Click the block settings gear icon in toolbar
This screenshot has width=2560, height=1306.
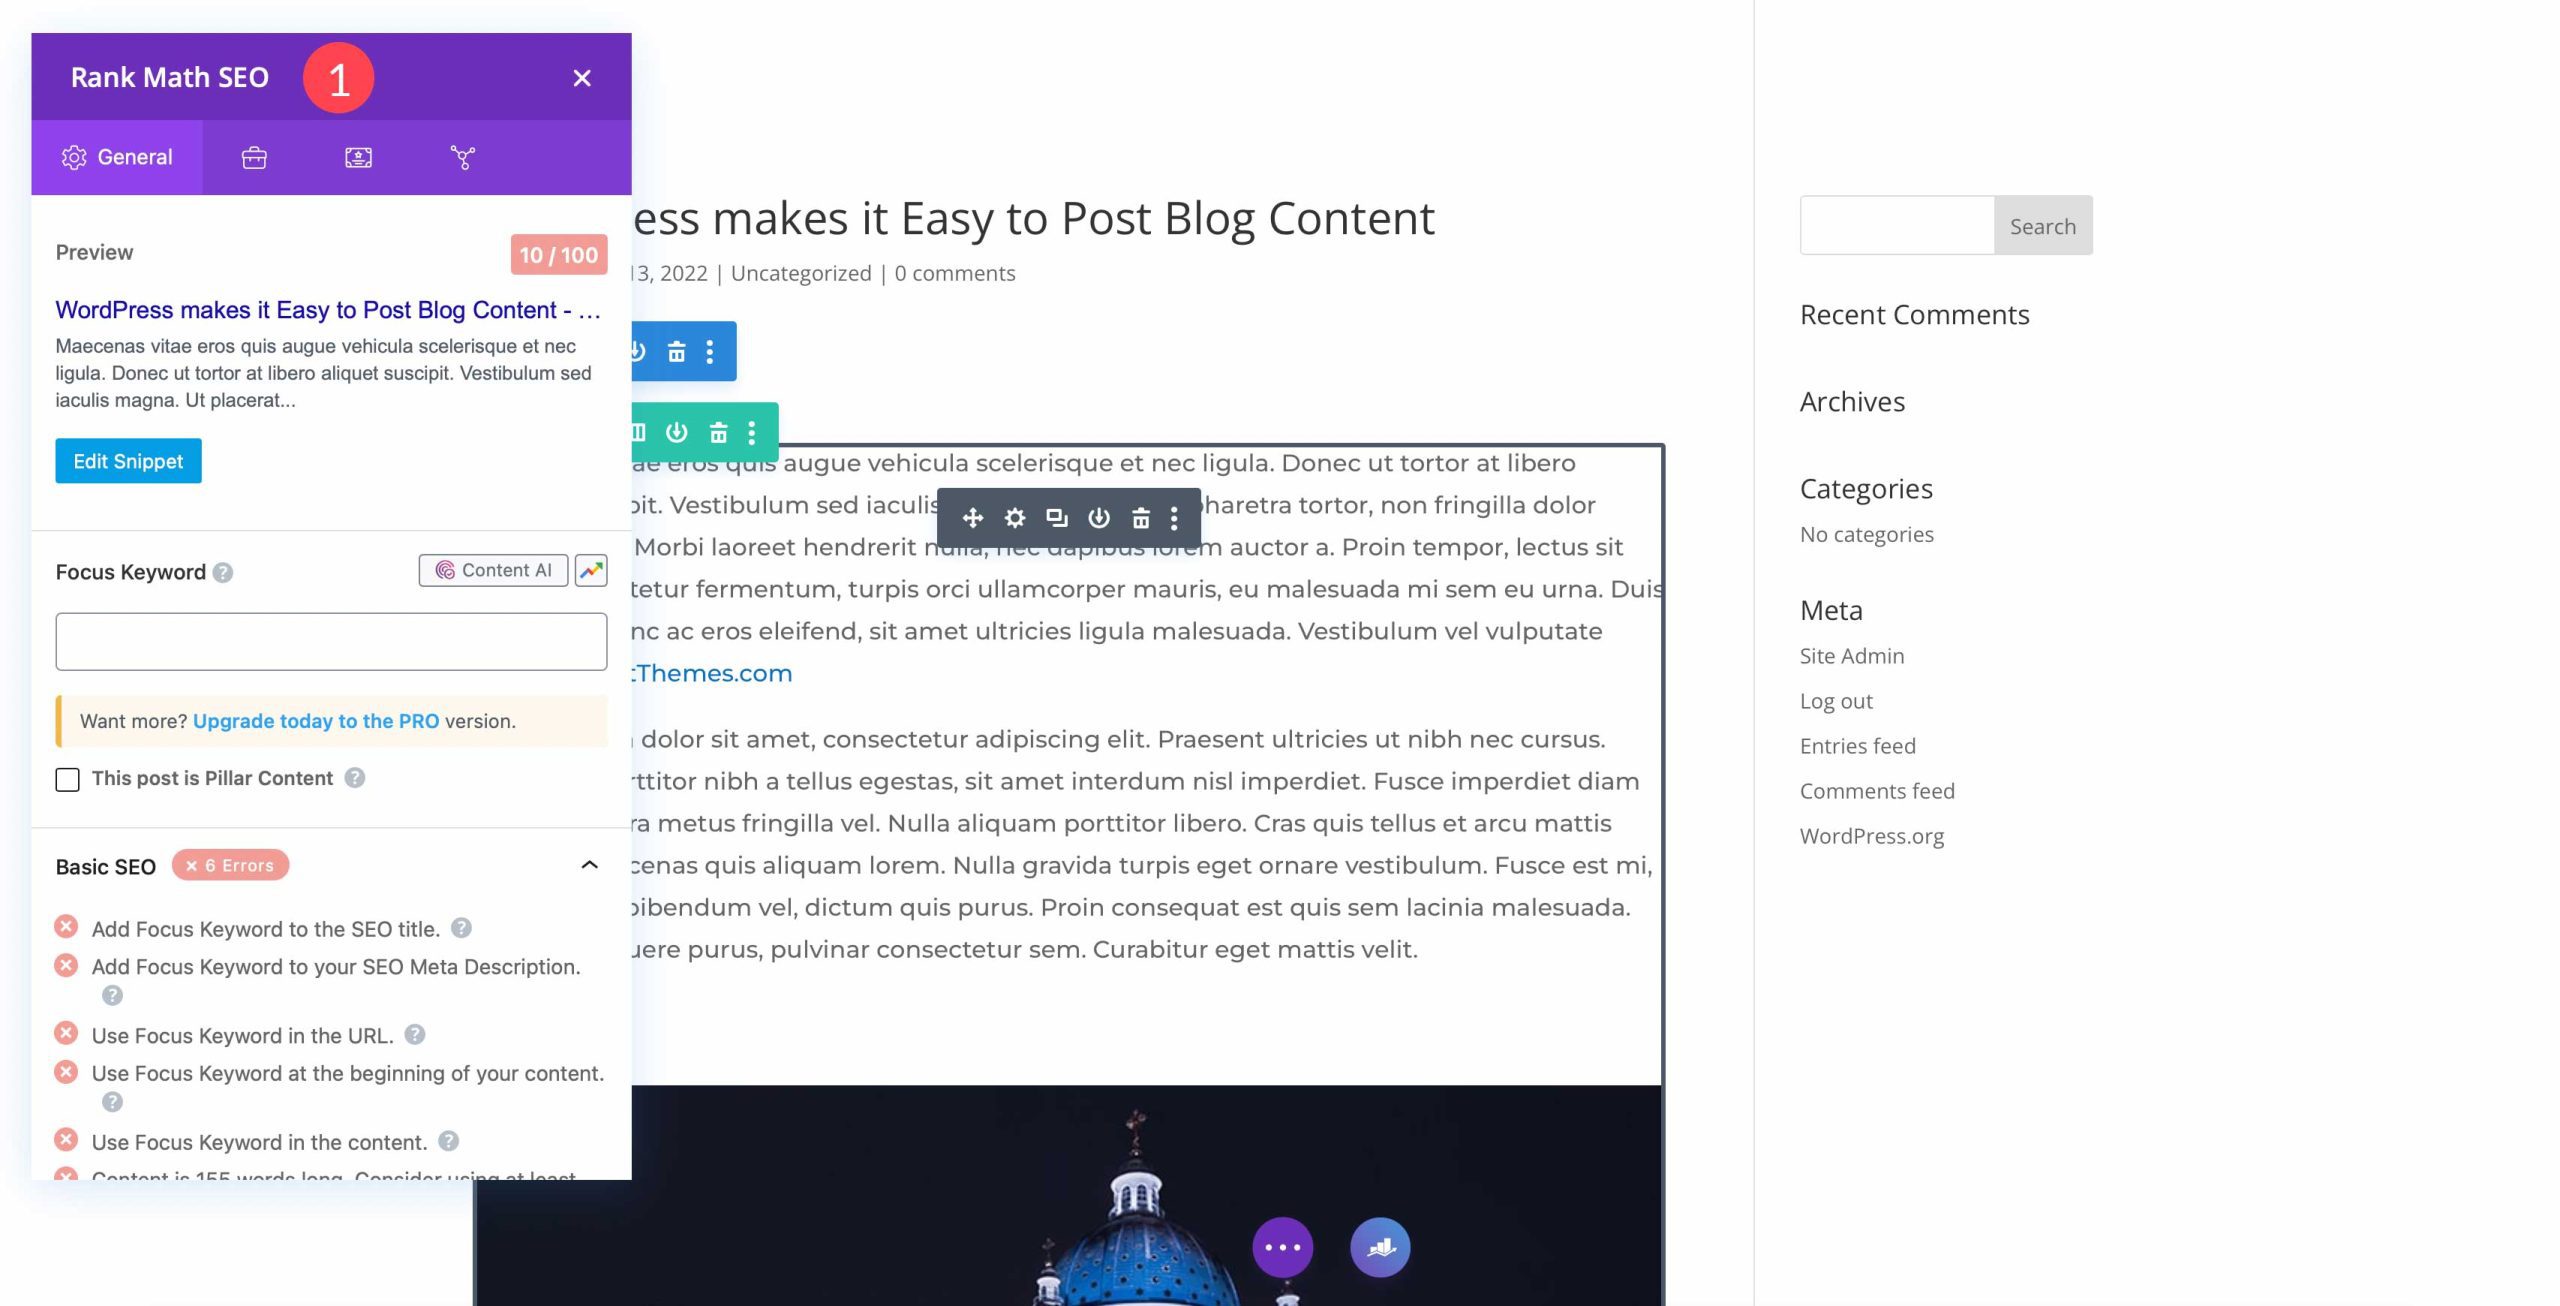1013,516
